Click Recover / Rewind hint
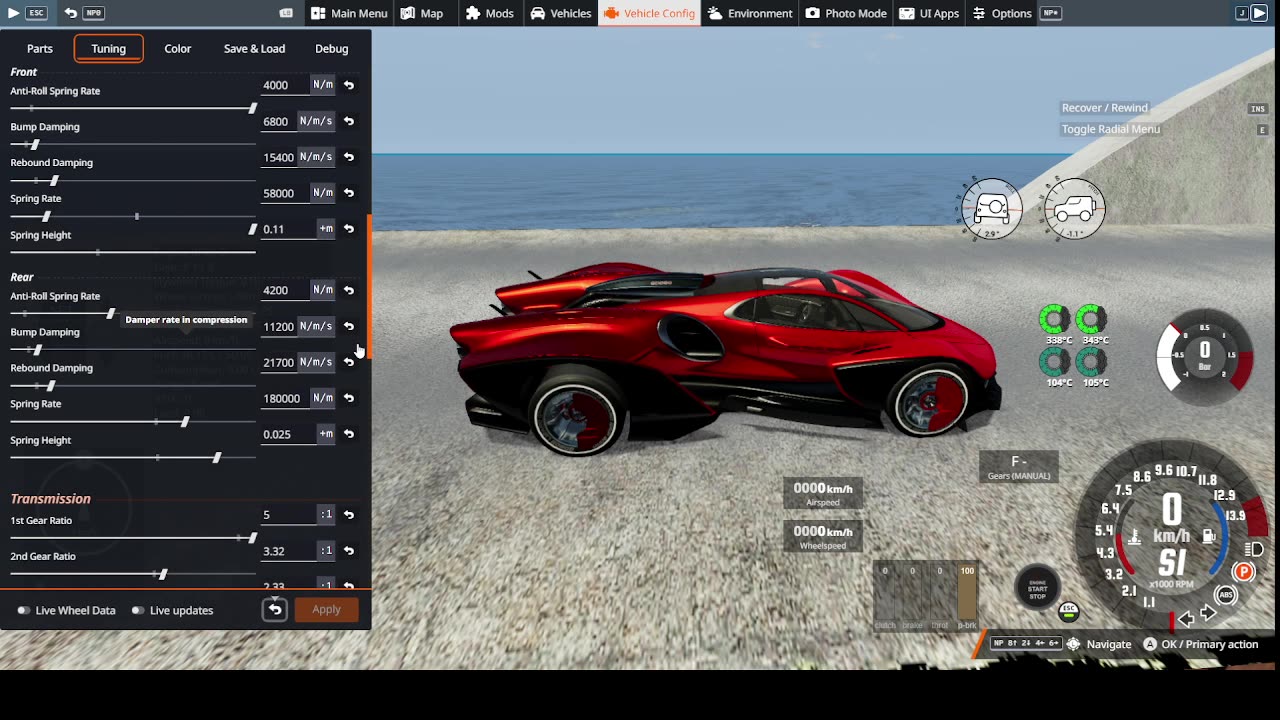1280x720 pixels. coord(1105,108)
